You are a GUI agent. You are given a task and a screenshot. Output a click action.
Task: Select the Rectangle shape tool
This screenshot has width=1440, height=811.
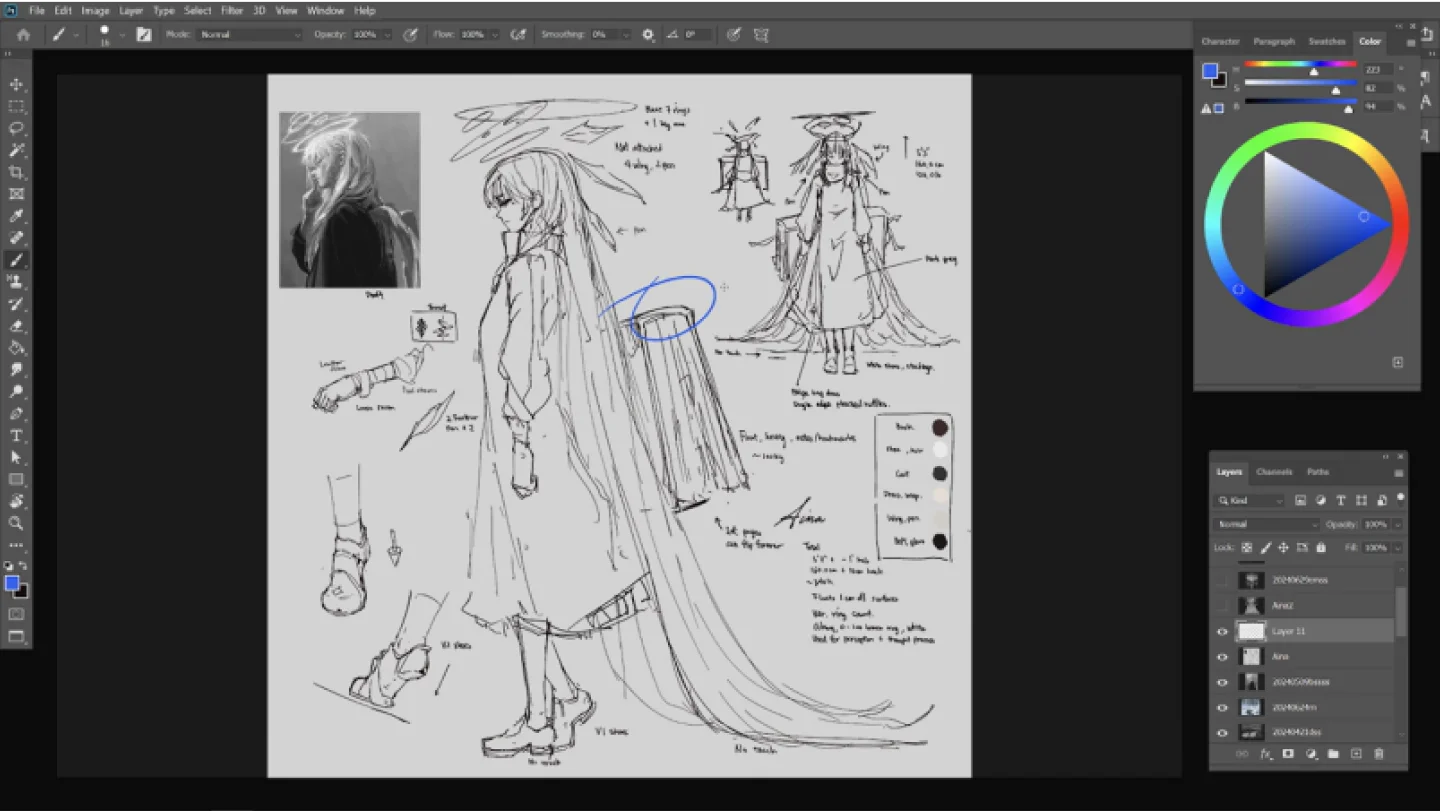coord(16,479)
